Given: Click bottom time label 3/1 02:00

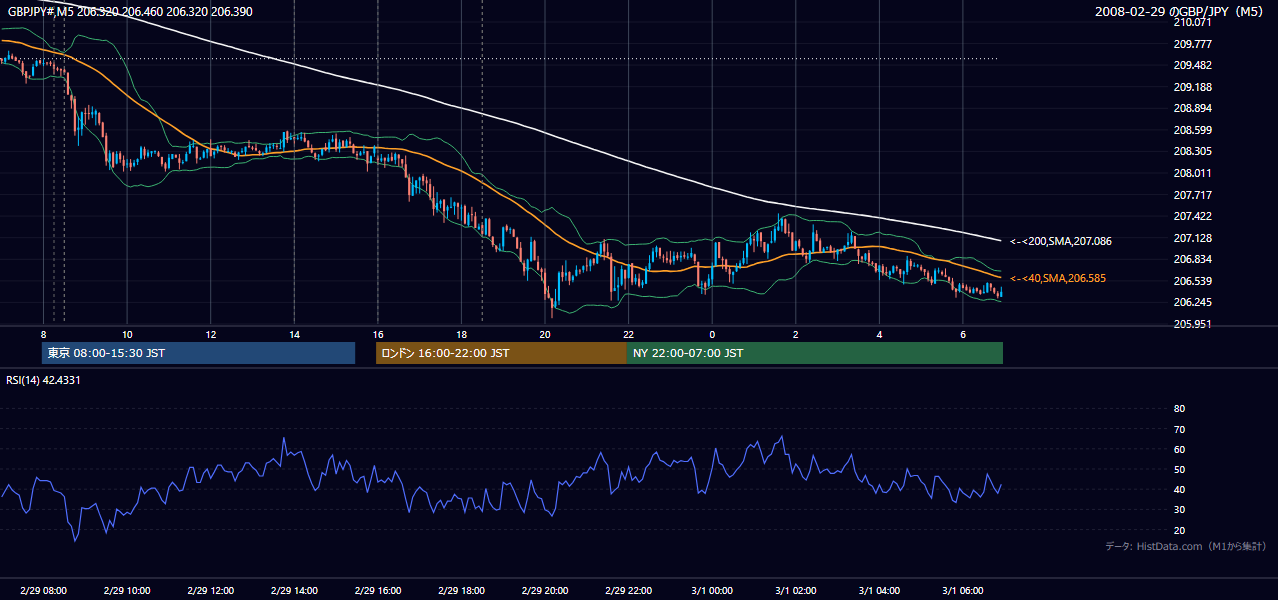Looking at the screenshot, I should pos(795,591).
